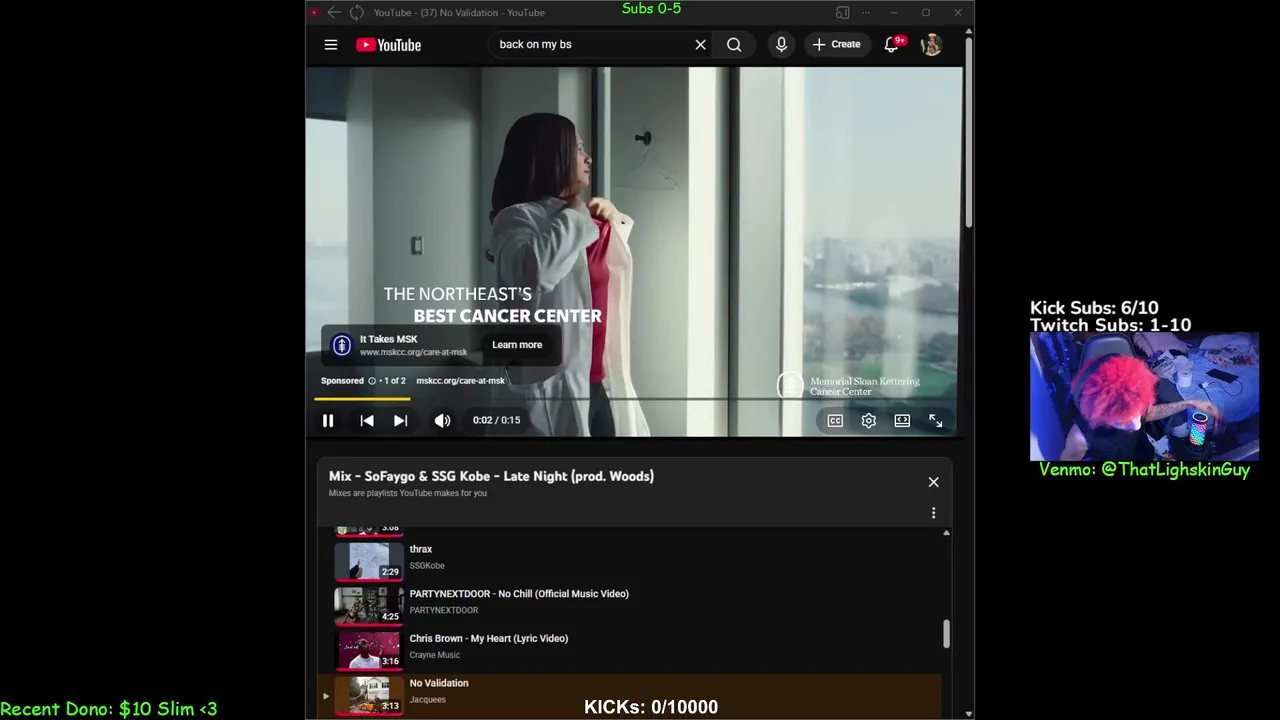The image size is (1280, 720).
Task: Click the Memorial Sloan Kettering watermark logo
Action: 849,386
